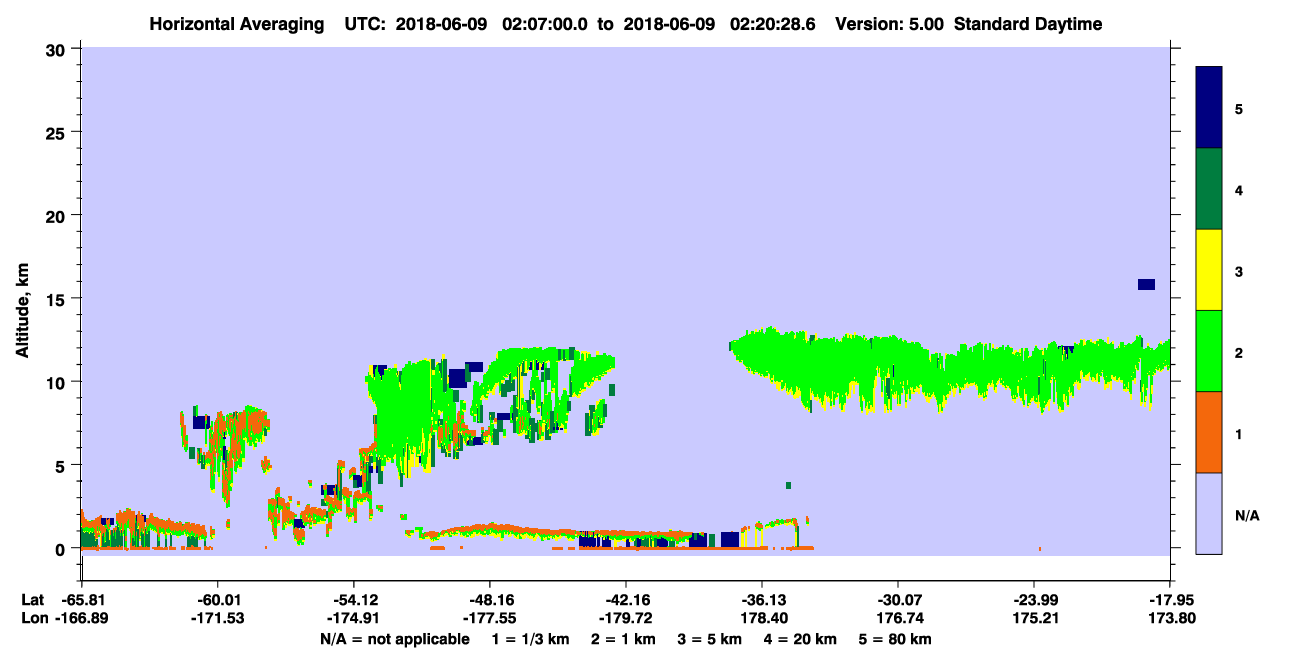
Task: Click the 'Standard Daytime' title text
Action: 1028,24
